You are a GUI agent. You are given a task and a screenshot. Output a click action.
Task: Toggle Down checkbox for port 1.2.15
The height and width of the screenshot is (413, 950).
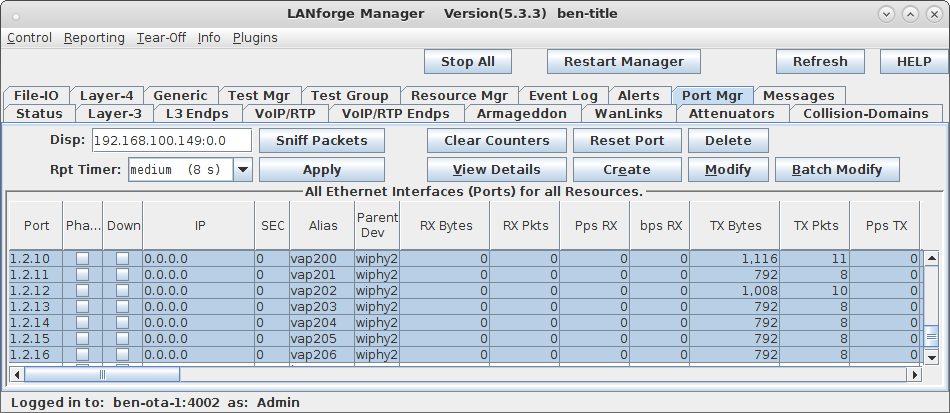(122, 338)
